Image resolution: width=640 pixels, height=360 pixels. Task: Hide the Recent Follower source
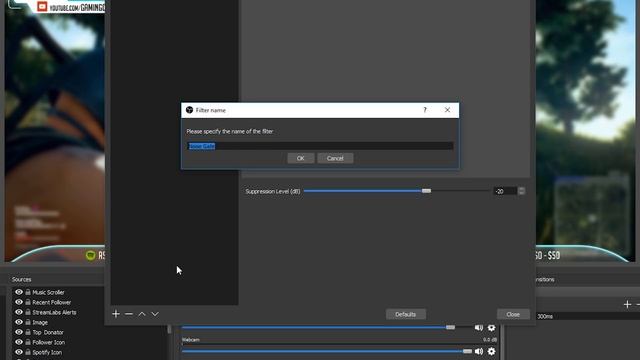pos(19,302)
